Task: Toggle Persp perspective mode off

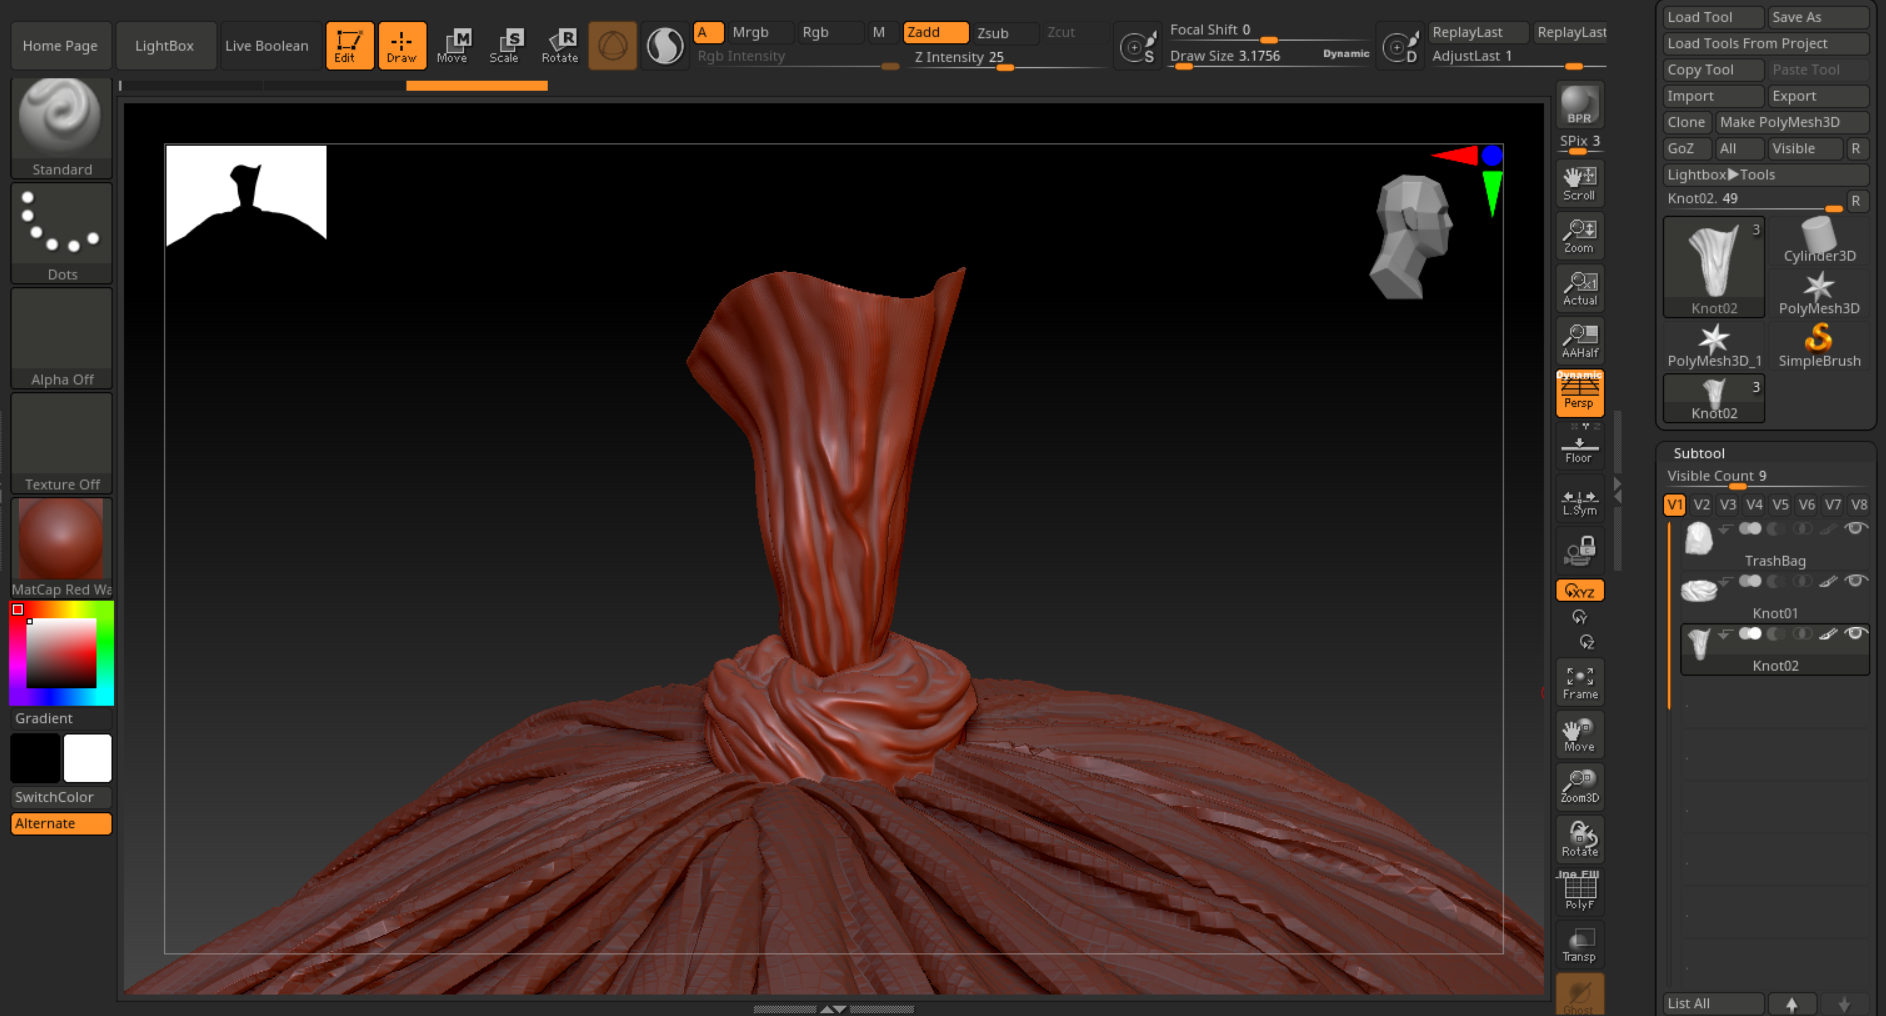Action: pos(1579,393)
